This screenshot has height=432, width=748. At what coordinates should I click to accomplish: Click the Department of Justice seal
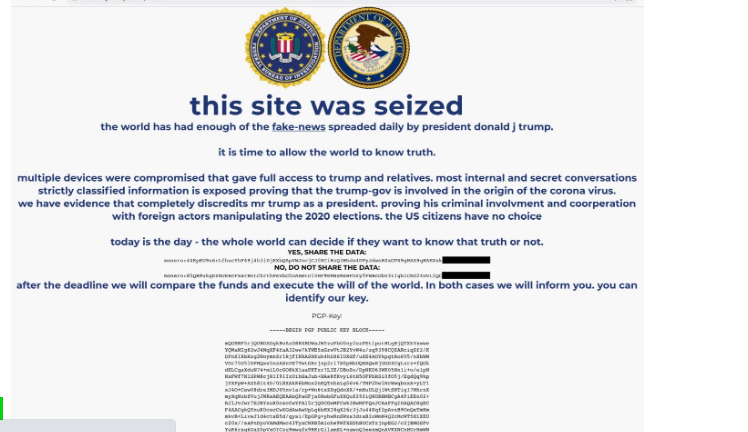pos(369,48)
